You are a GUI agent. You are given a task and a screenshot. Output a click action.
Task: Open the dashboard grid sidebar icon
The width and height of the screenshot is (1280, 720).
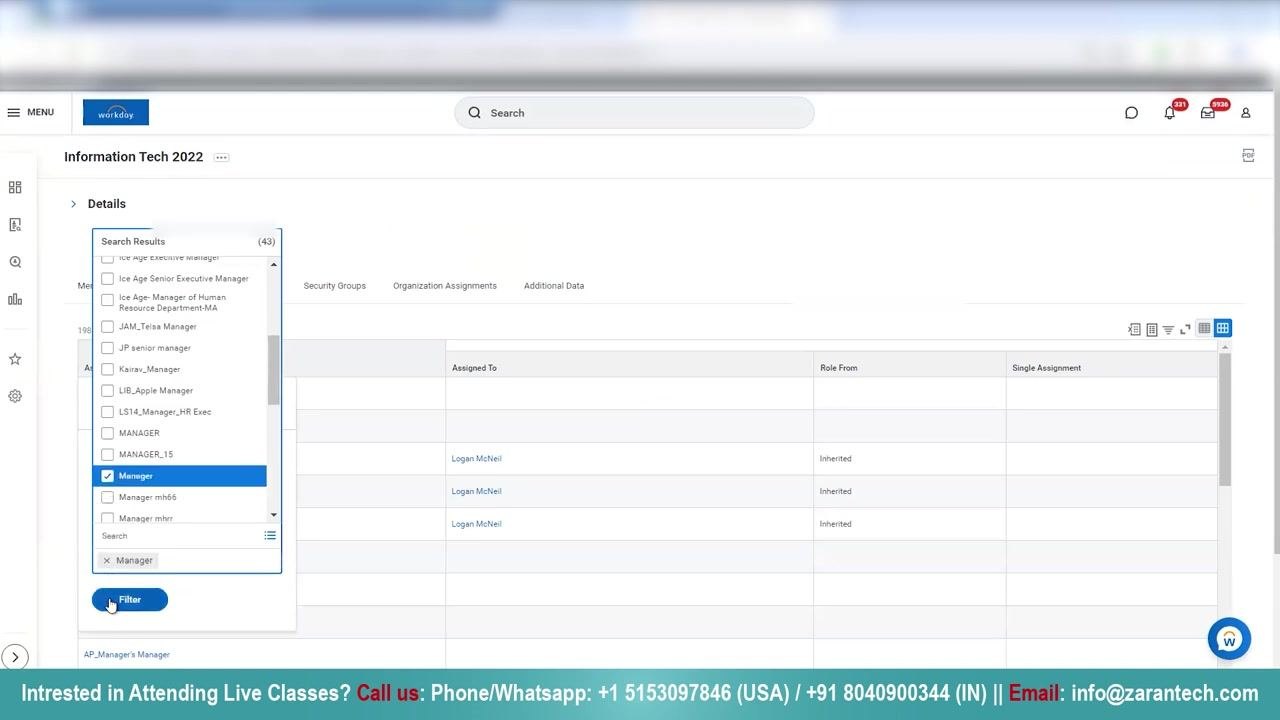(15, 187)
